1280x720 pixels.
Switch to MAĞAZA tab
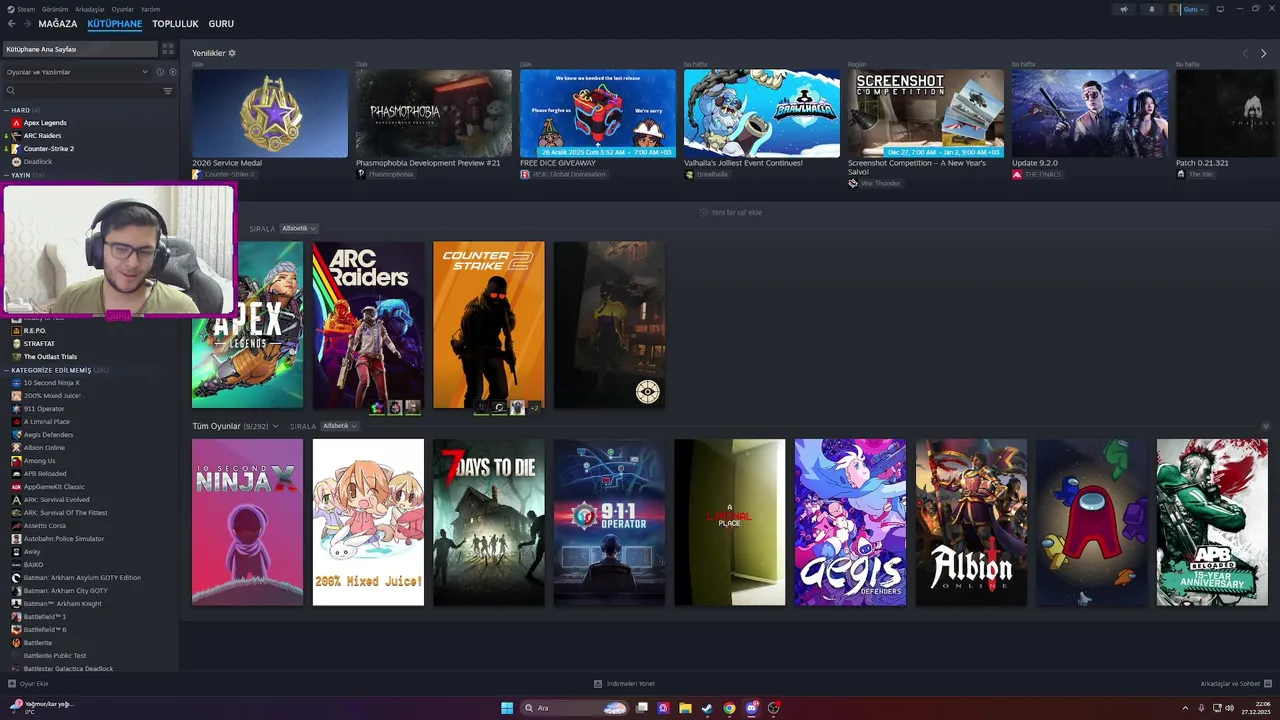point(58,24)
